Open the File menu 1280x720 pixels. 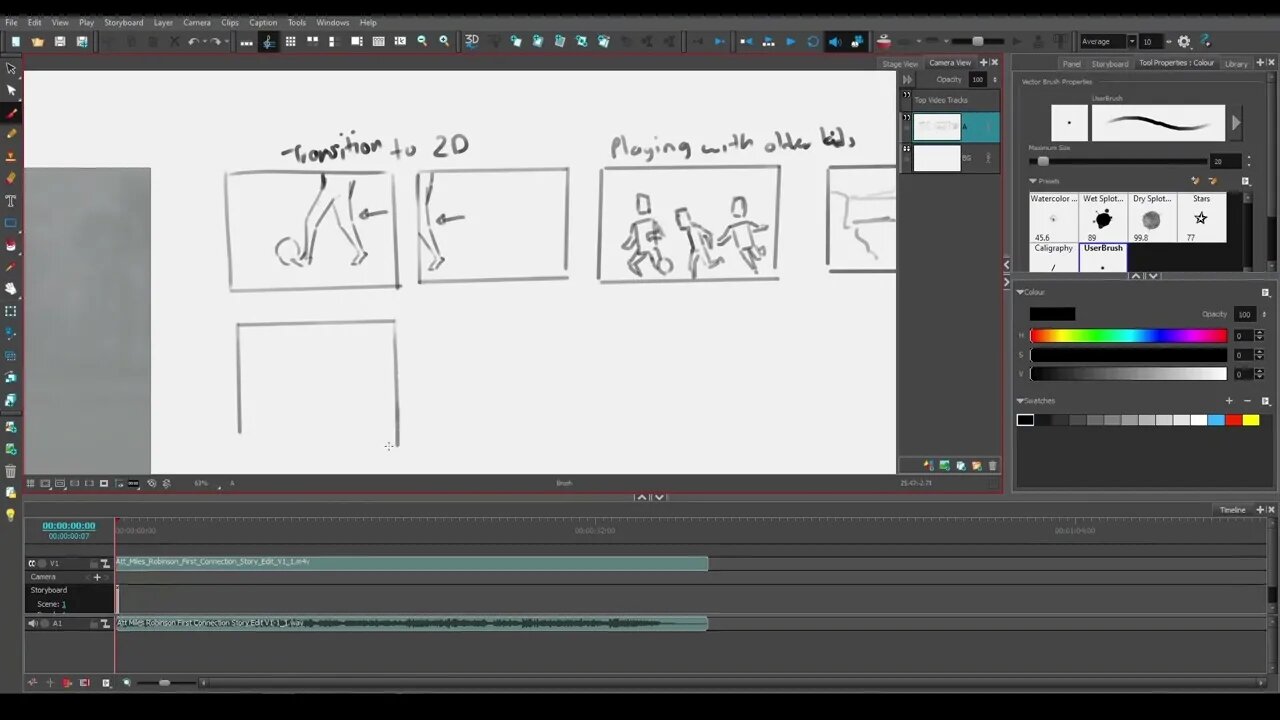pyautogui.click(x=11, y=22)
